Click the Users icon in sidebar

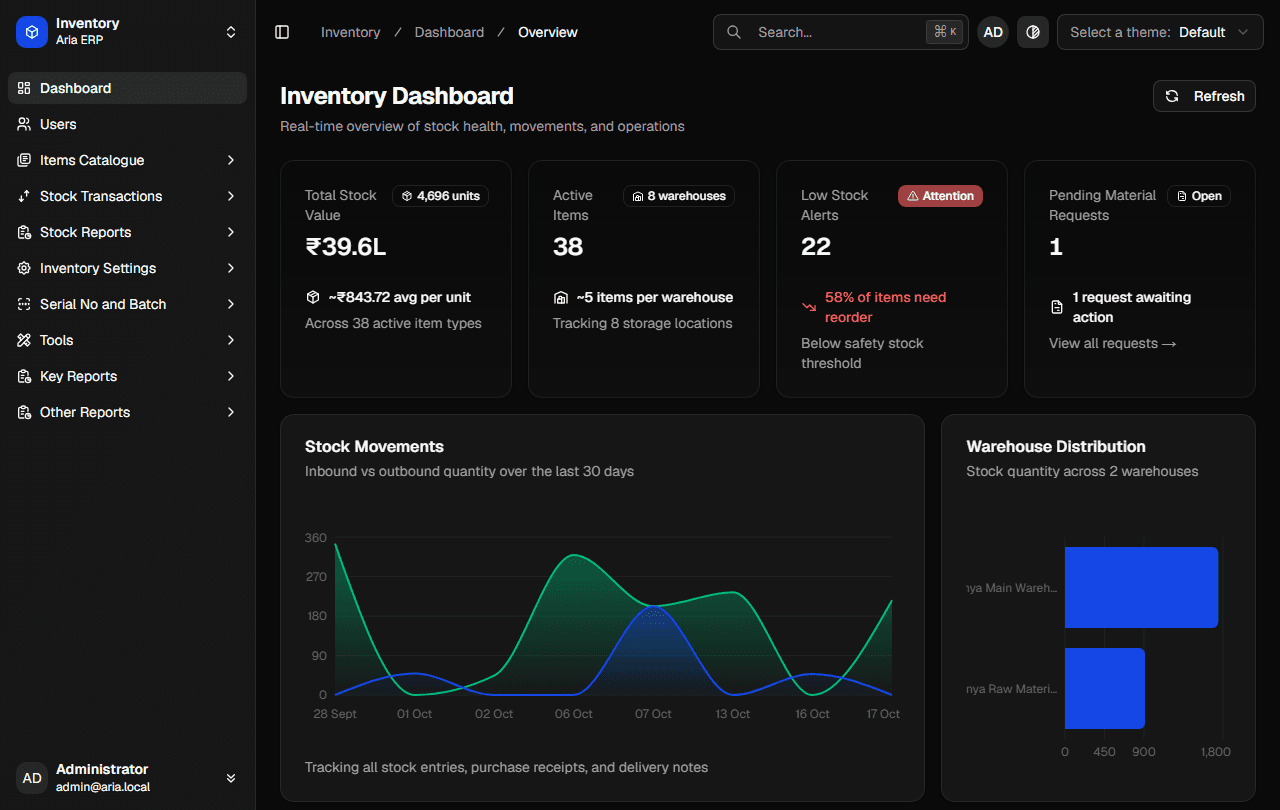(x=24, y=124)
